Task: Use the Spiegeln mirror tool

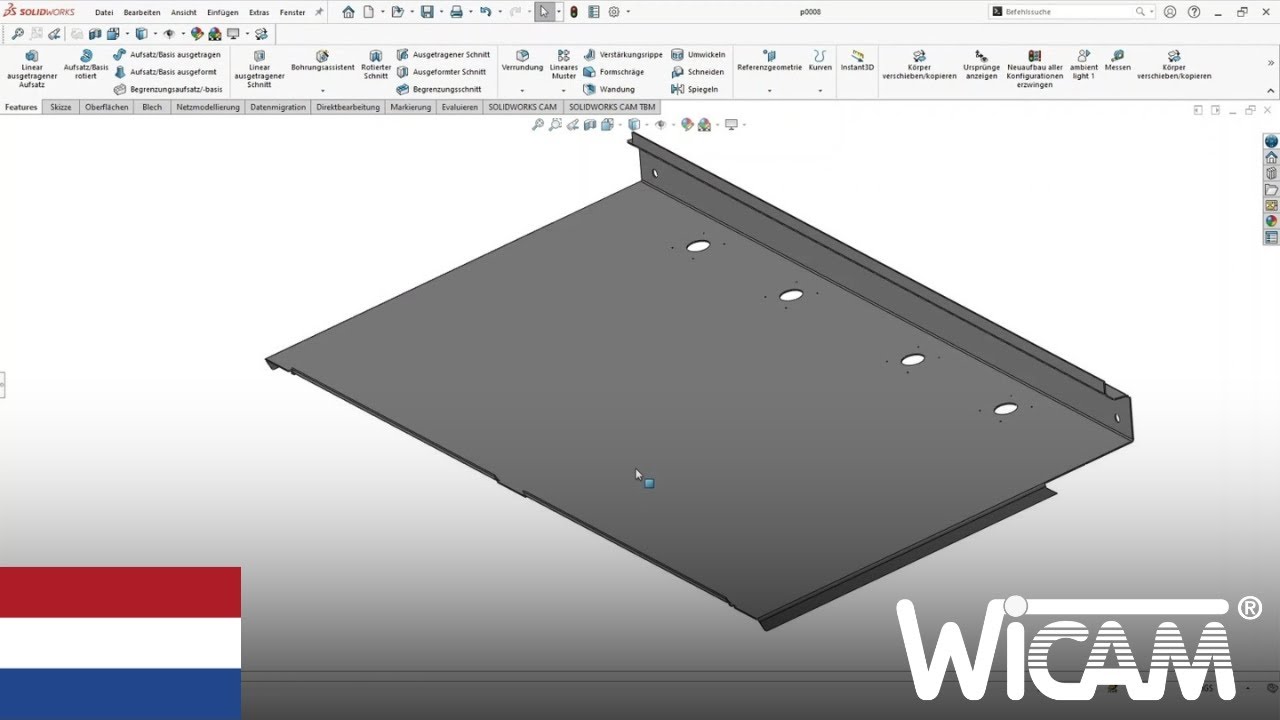Action: pos(695,89)
